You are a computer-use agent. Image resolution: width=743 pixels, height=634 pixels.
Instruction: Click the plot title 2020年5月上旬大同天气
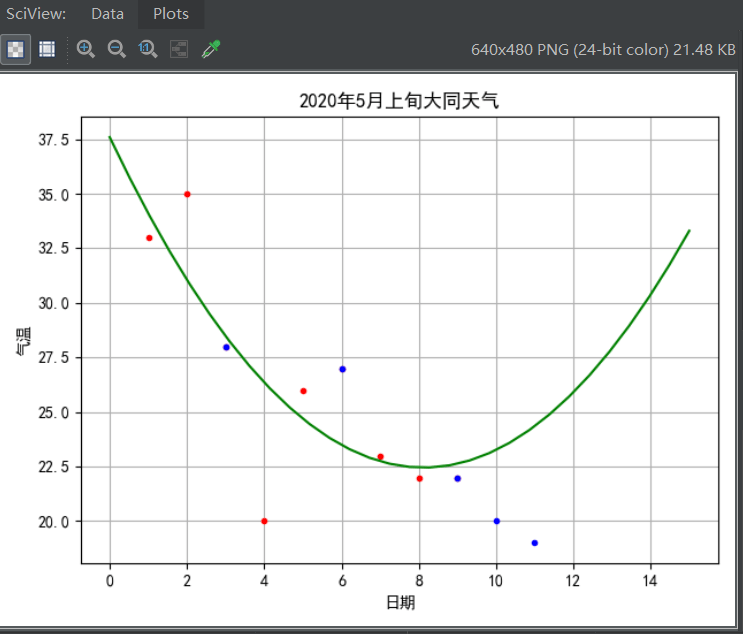(399, 101)
